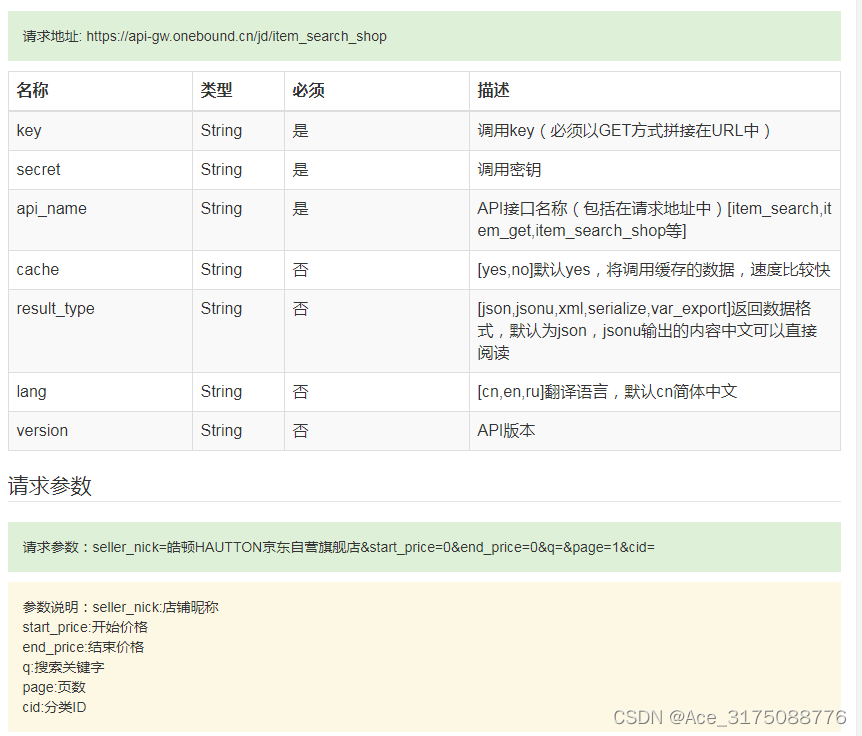Click description '调用key（必须以GET方式拼接在URL中）'
This screenshot has width=862, height=736.
[x=625, y=131]
